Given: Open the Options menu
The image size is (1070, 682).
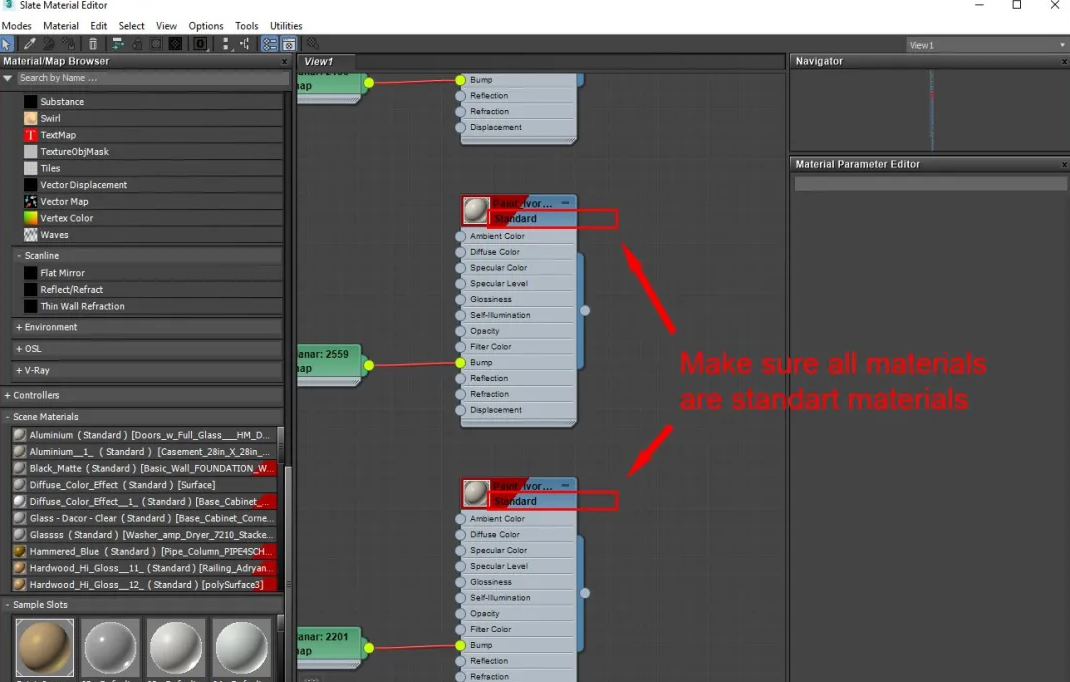Looking at the screenshot, I should coord(205,26).
